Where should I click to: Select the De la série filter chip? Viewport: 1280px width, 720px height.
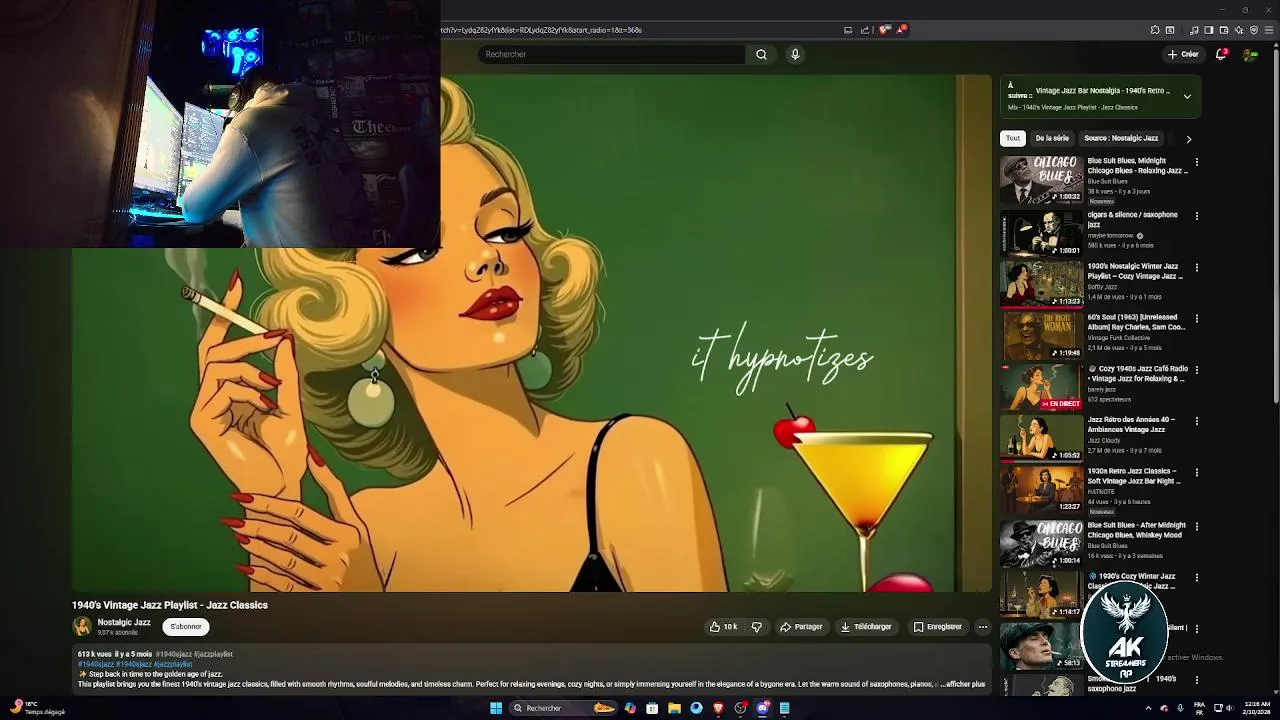pos(1052,138)
